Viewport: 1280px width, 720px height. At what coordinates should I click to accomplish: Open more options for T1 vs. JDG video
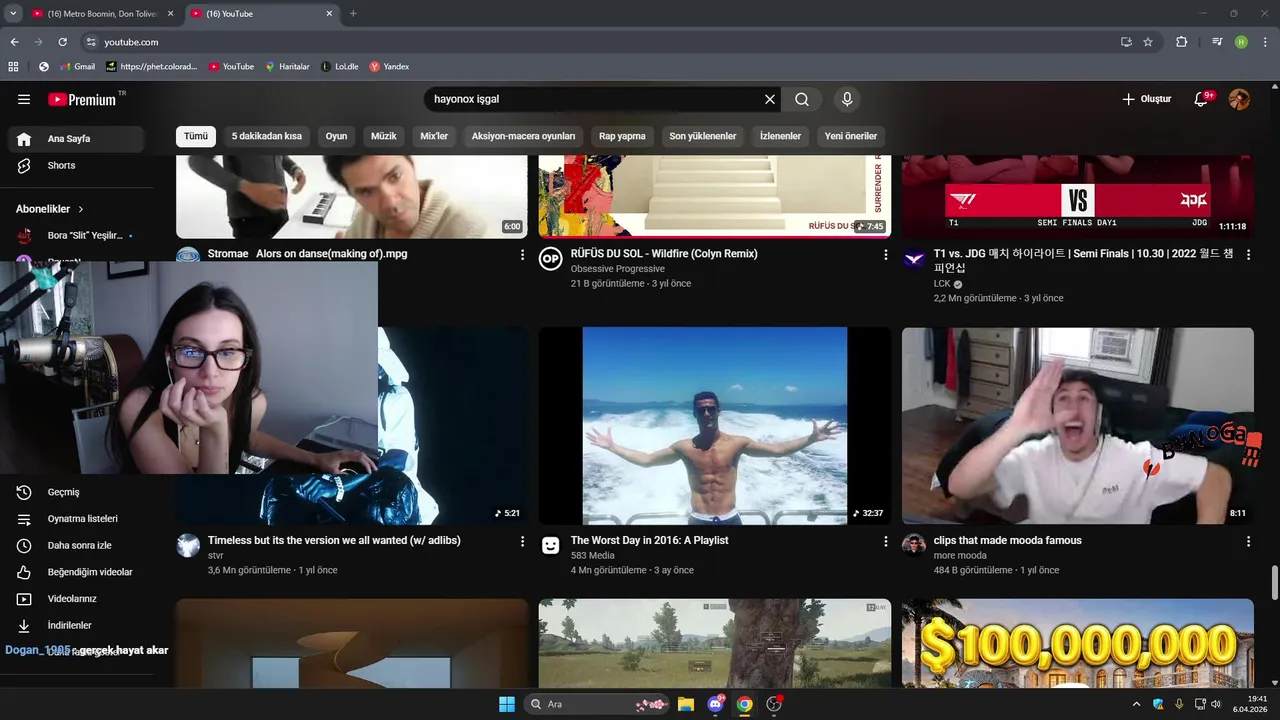point(1248,255)
